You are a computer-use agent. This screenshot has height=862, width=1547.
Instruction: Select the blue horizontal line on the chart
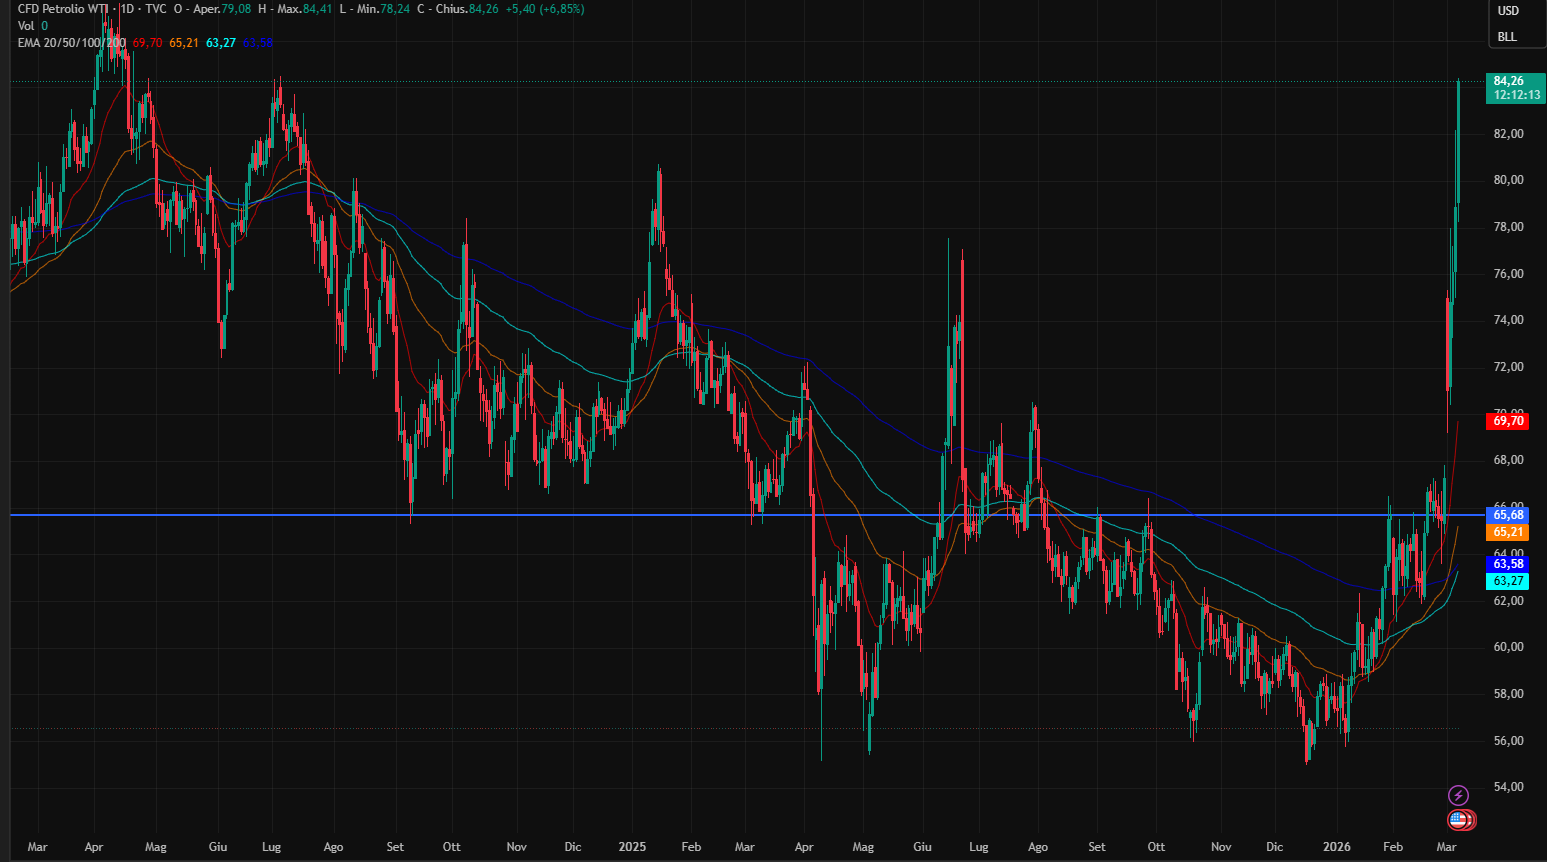[748, 515]
